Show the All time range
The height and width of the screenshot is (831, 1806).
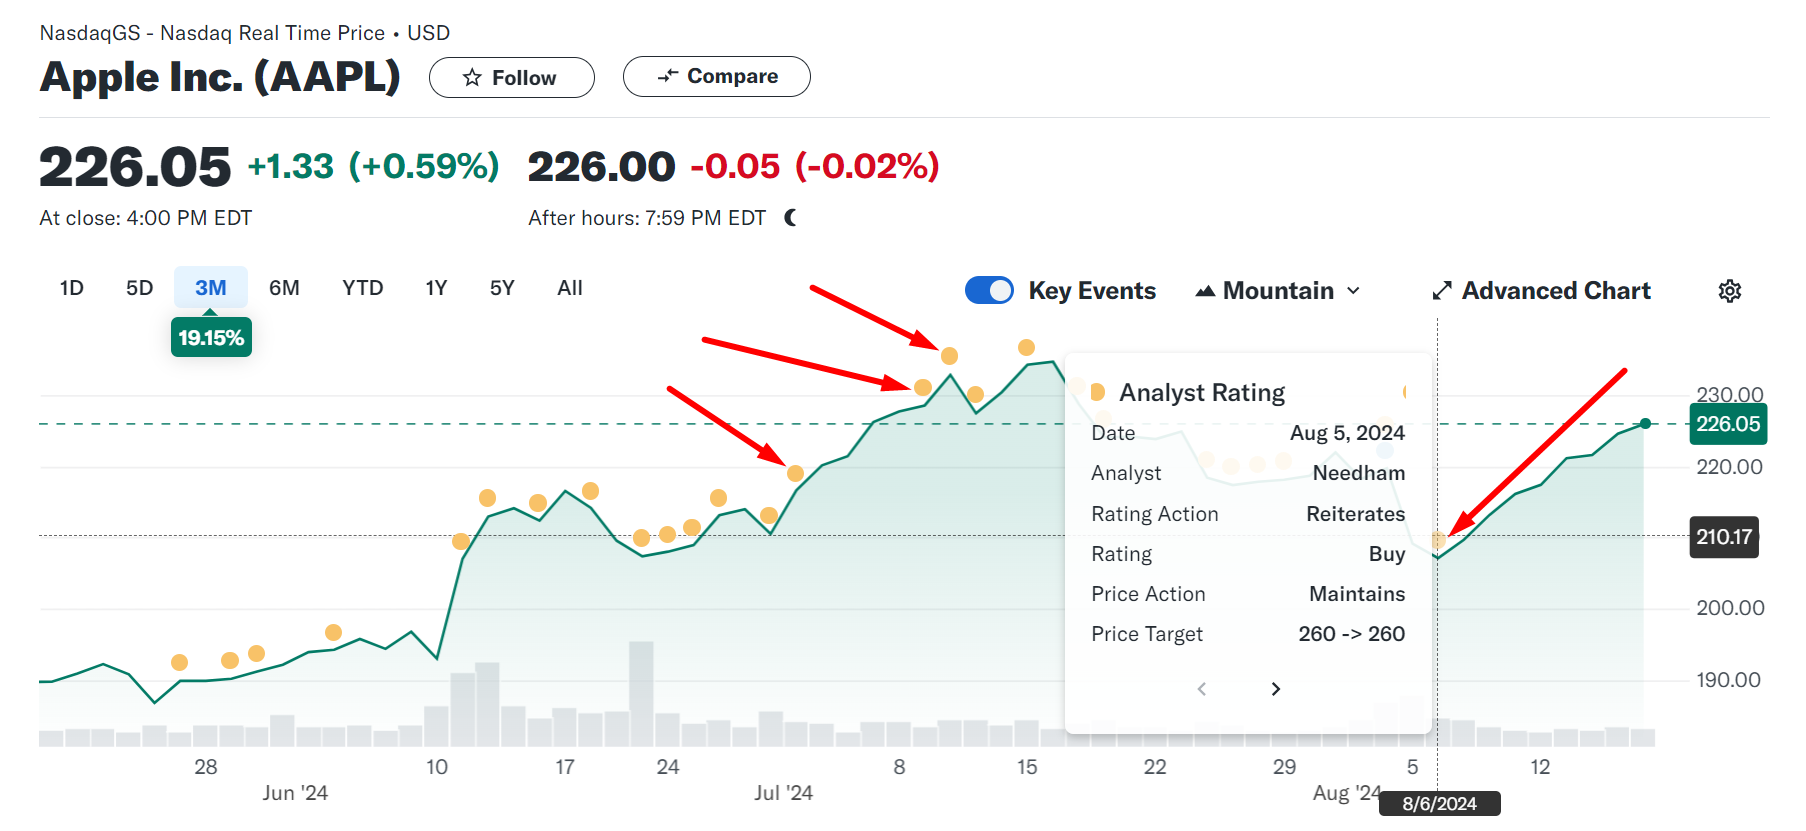point(569,288)
